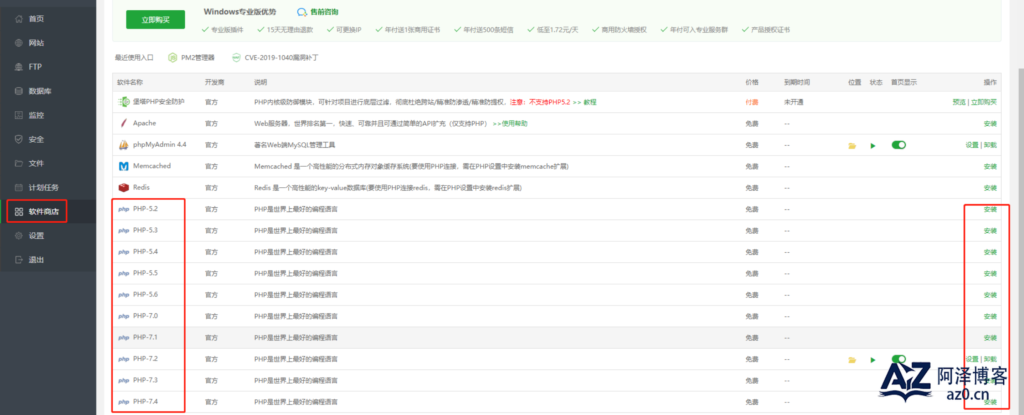Click the PHP-5.5 php icon
This screenshot has width=1024, height=415.
tap(123, 273)
